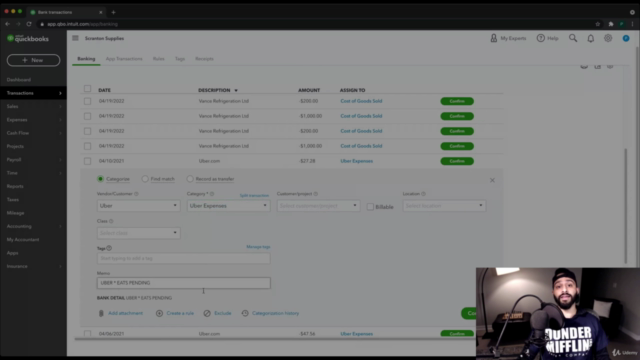The width and height of the screenshot is (640, 360).
Task: Click the browser reload icon
Action: click(x=29, y=24)
